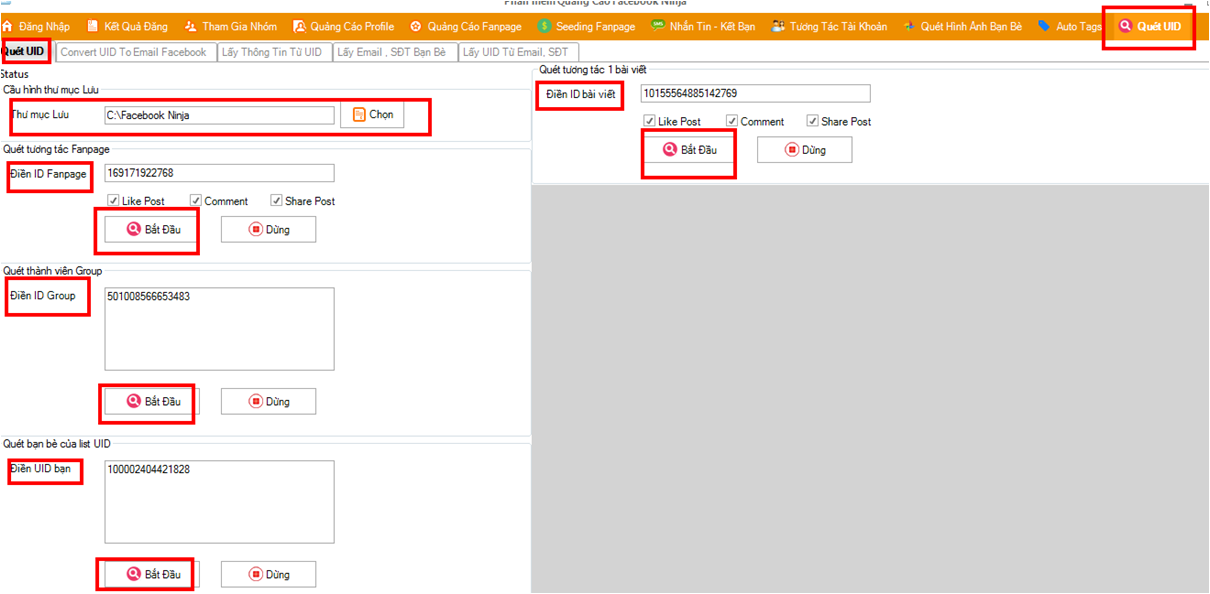
Task: Start friend list scan with Bắt Đầu
Action: [152, 574]
